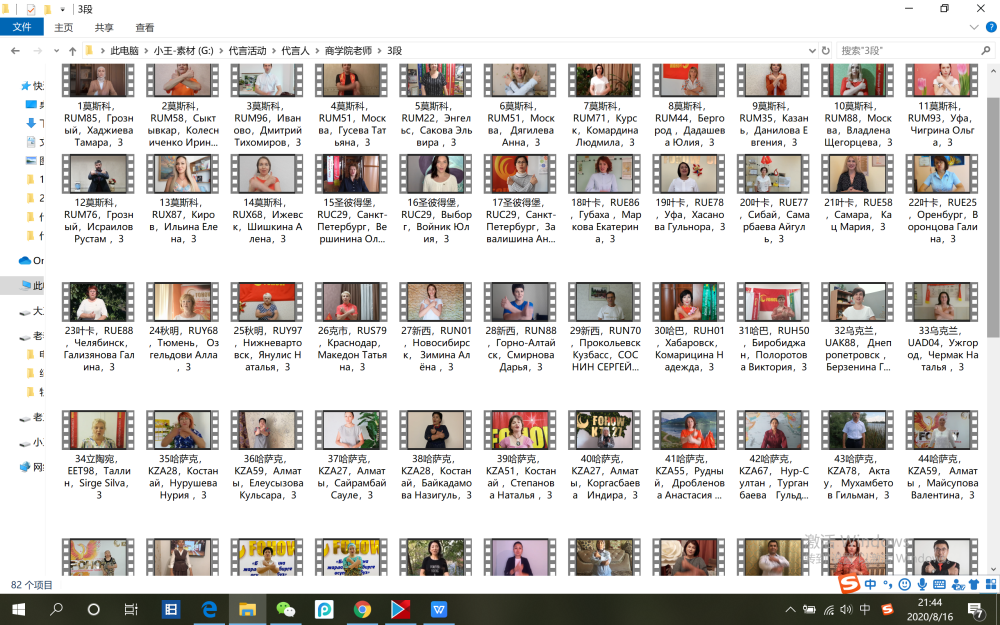Click 此电脑 in the address breadcrumb
The width and height of the screenshot is (1000, 625).
pyautogui.click(x=124, y=50)
